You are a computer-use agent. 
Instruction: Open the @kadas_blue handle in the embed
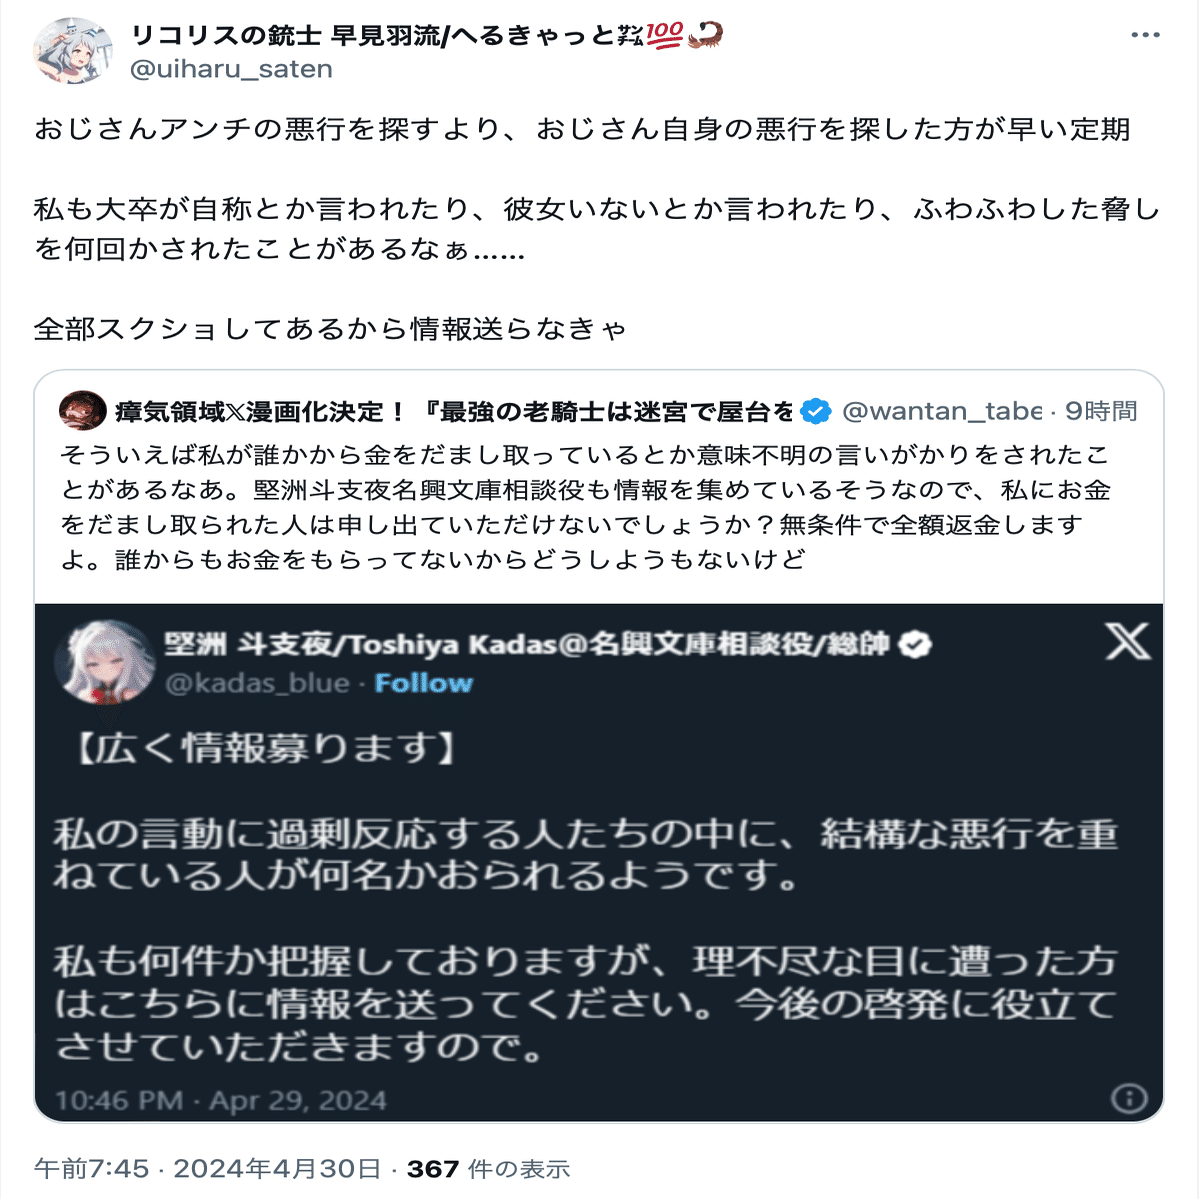pos(257,683)
